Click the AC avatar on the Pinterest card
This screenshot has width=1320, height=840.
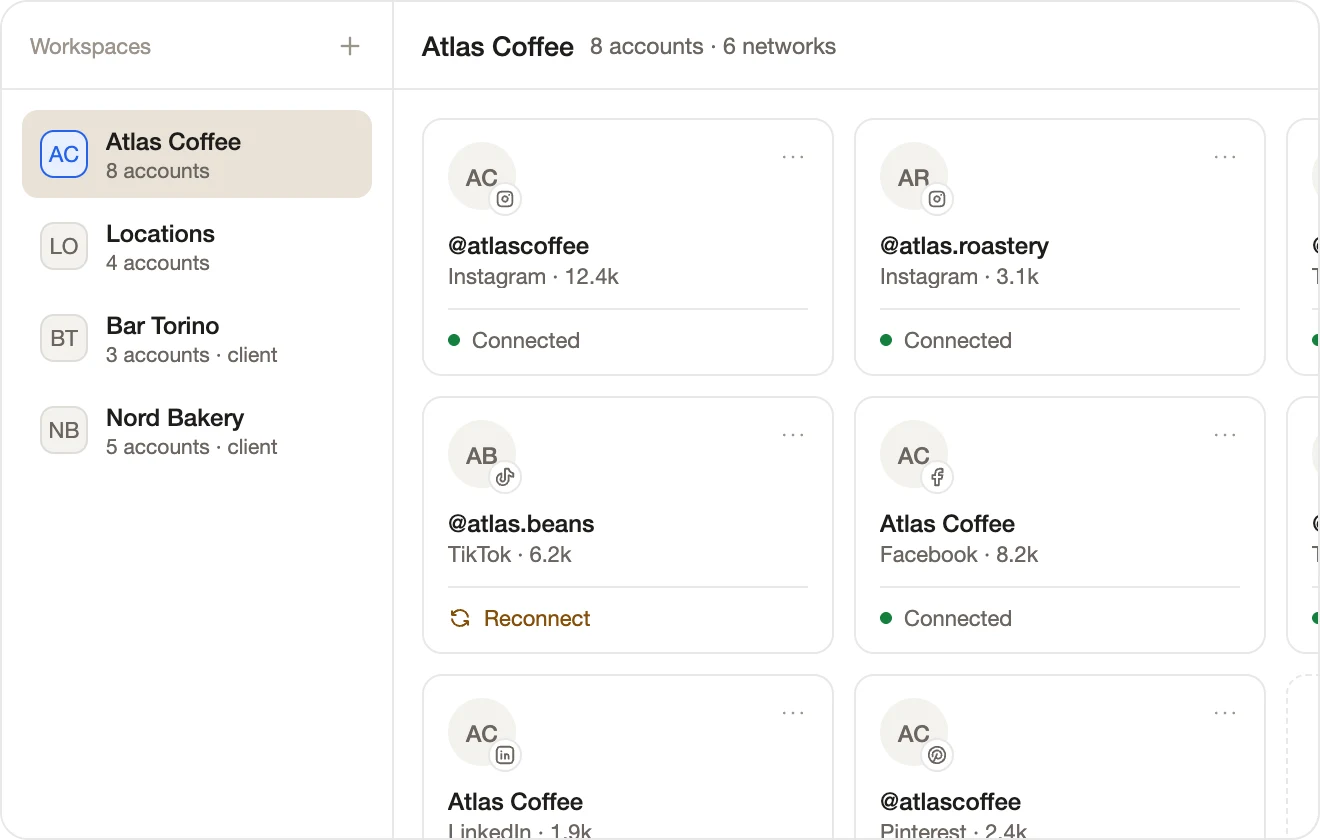coord(914,734)
